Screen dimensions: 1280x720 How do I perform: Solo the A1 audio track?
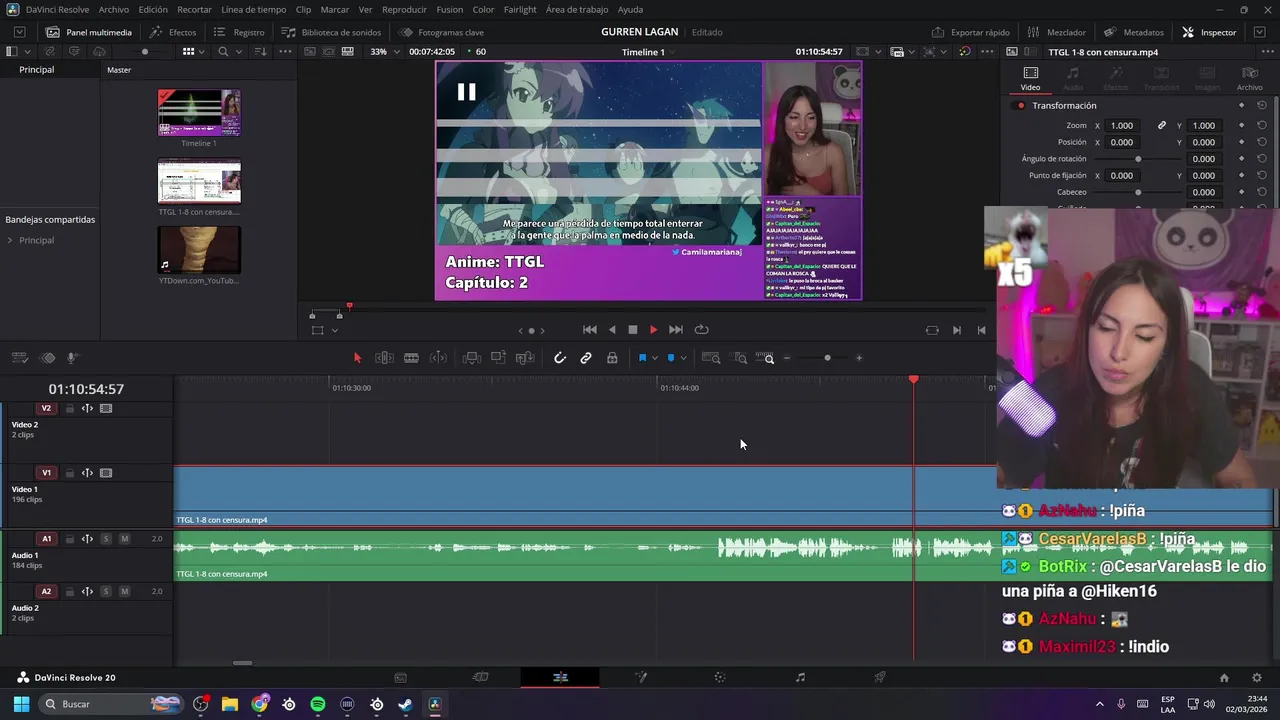(105, 539)
